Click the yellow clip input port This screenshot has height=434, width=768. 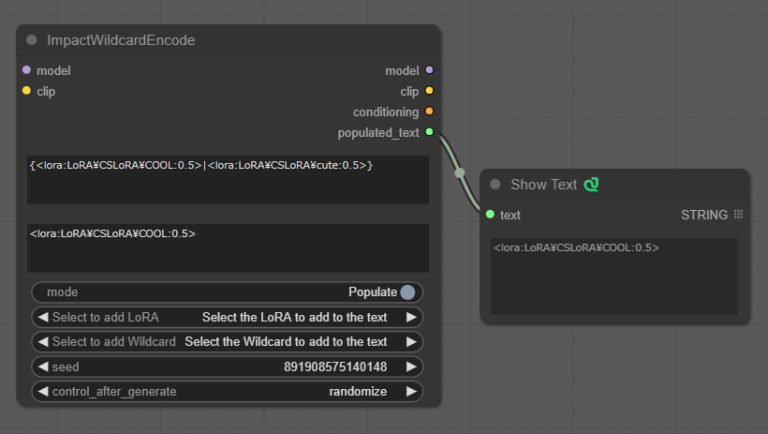pos(27,91)
